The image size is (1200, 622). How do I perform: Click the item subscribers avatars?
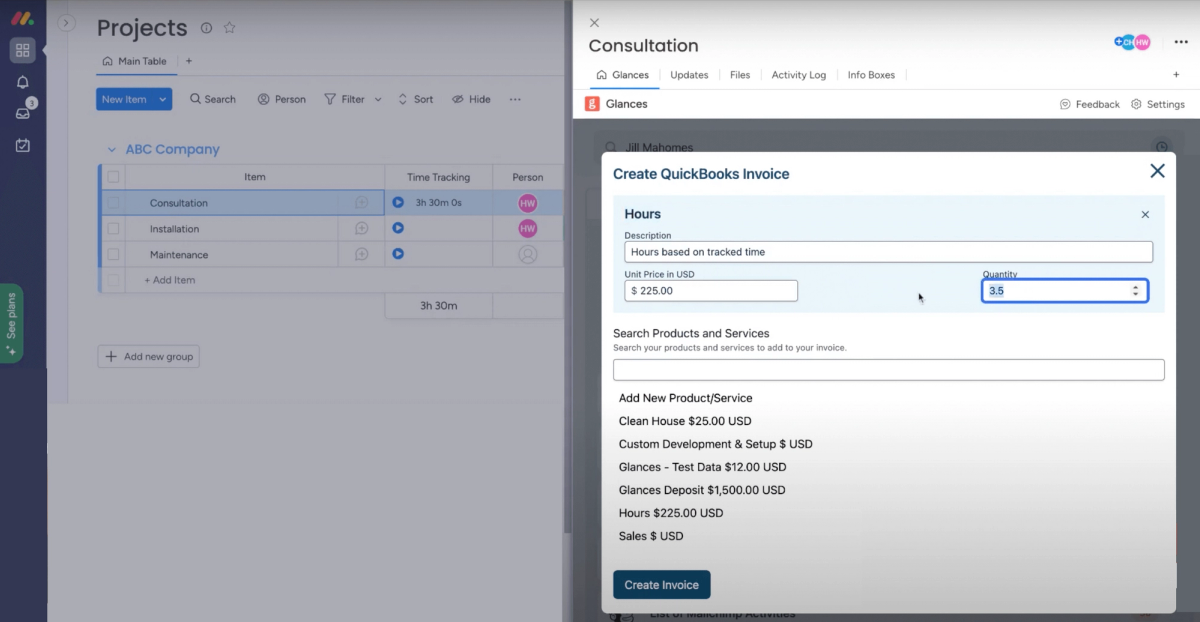[x=1133, y=42]
